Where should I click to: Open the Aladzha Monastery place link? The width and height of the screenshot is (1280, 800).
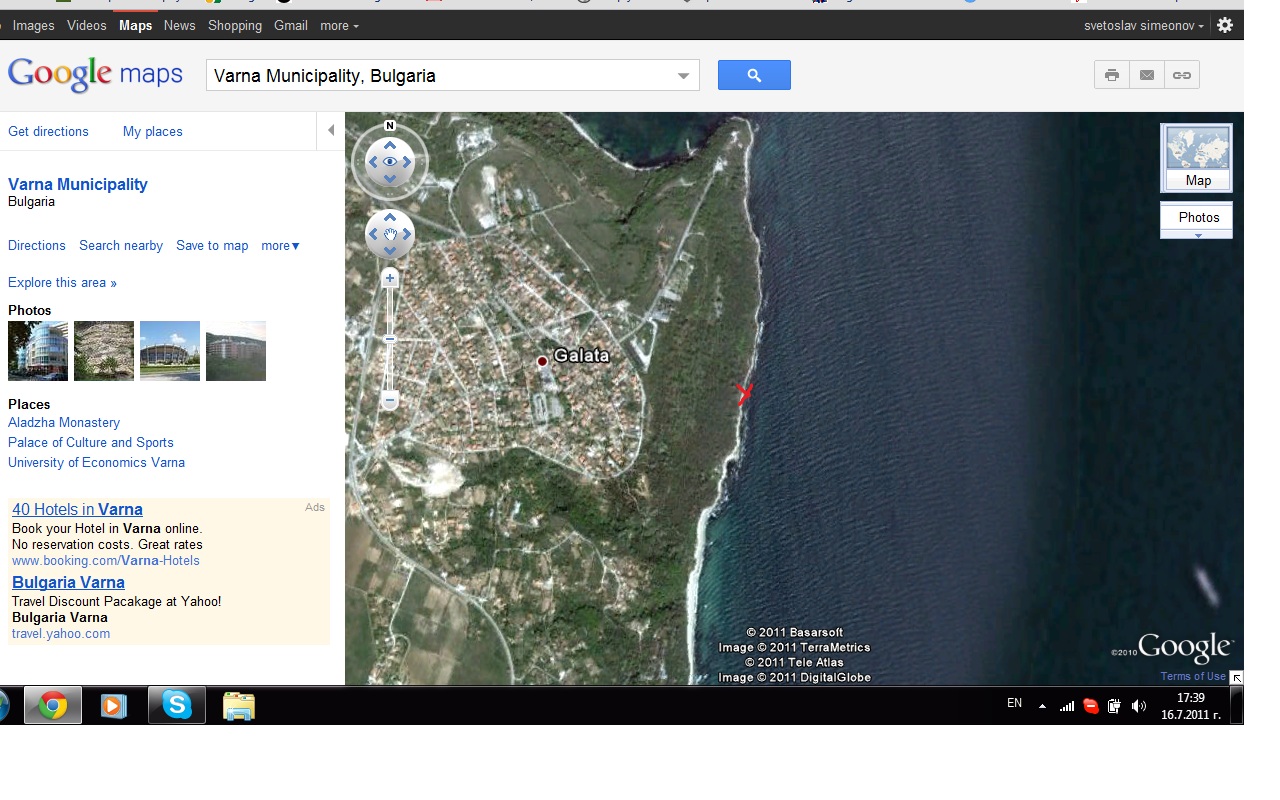click(x=64, y=423)
